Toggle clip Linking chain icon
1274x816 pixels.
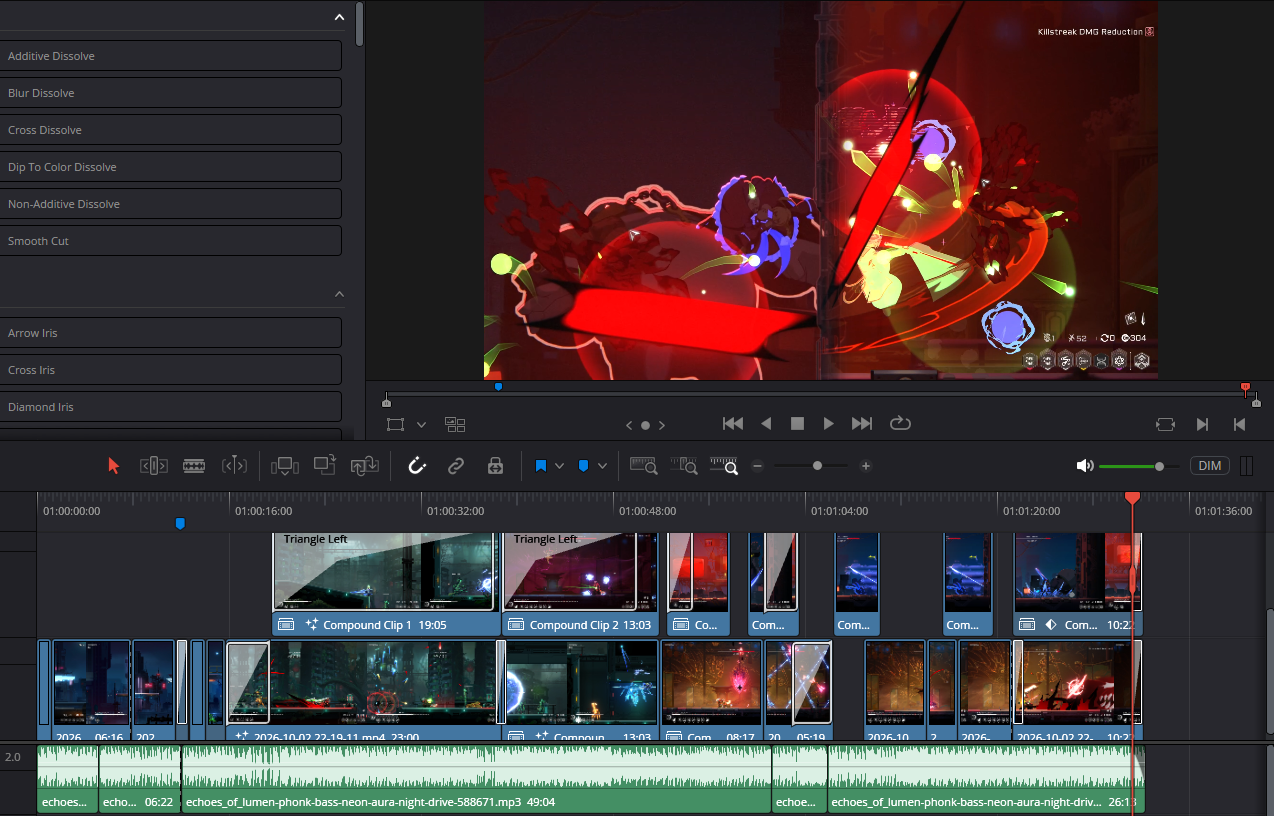[x=456, y=466]
